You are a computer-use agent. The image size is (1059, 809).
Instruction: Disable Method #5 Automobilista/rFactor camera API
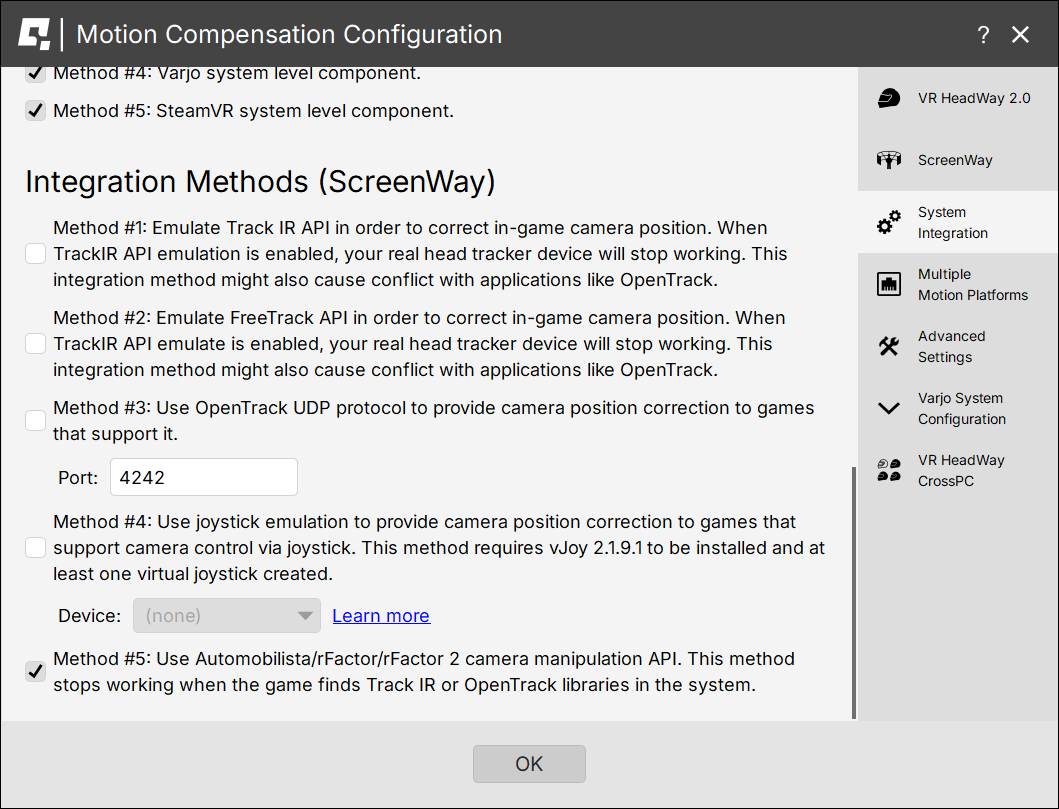(36, 672)
